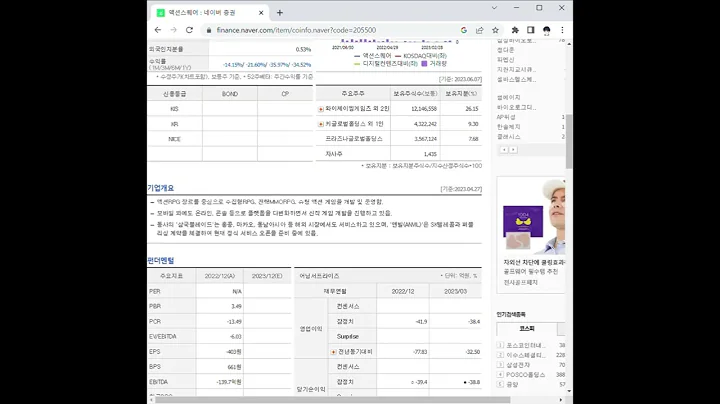Click the KOSDAQ대비 legend line

pos(398,56)
